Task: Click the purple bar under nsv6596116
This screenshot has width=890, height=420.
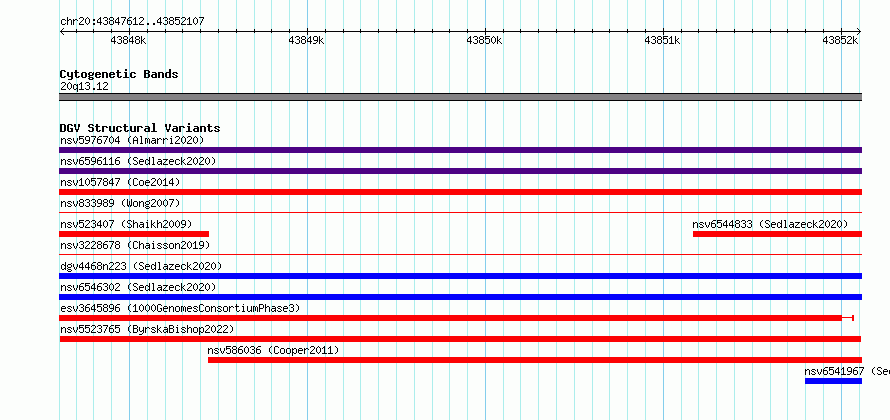Action: click(460, 171)
